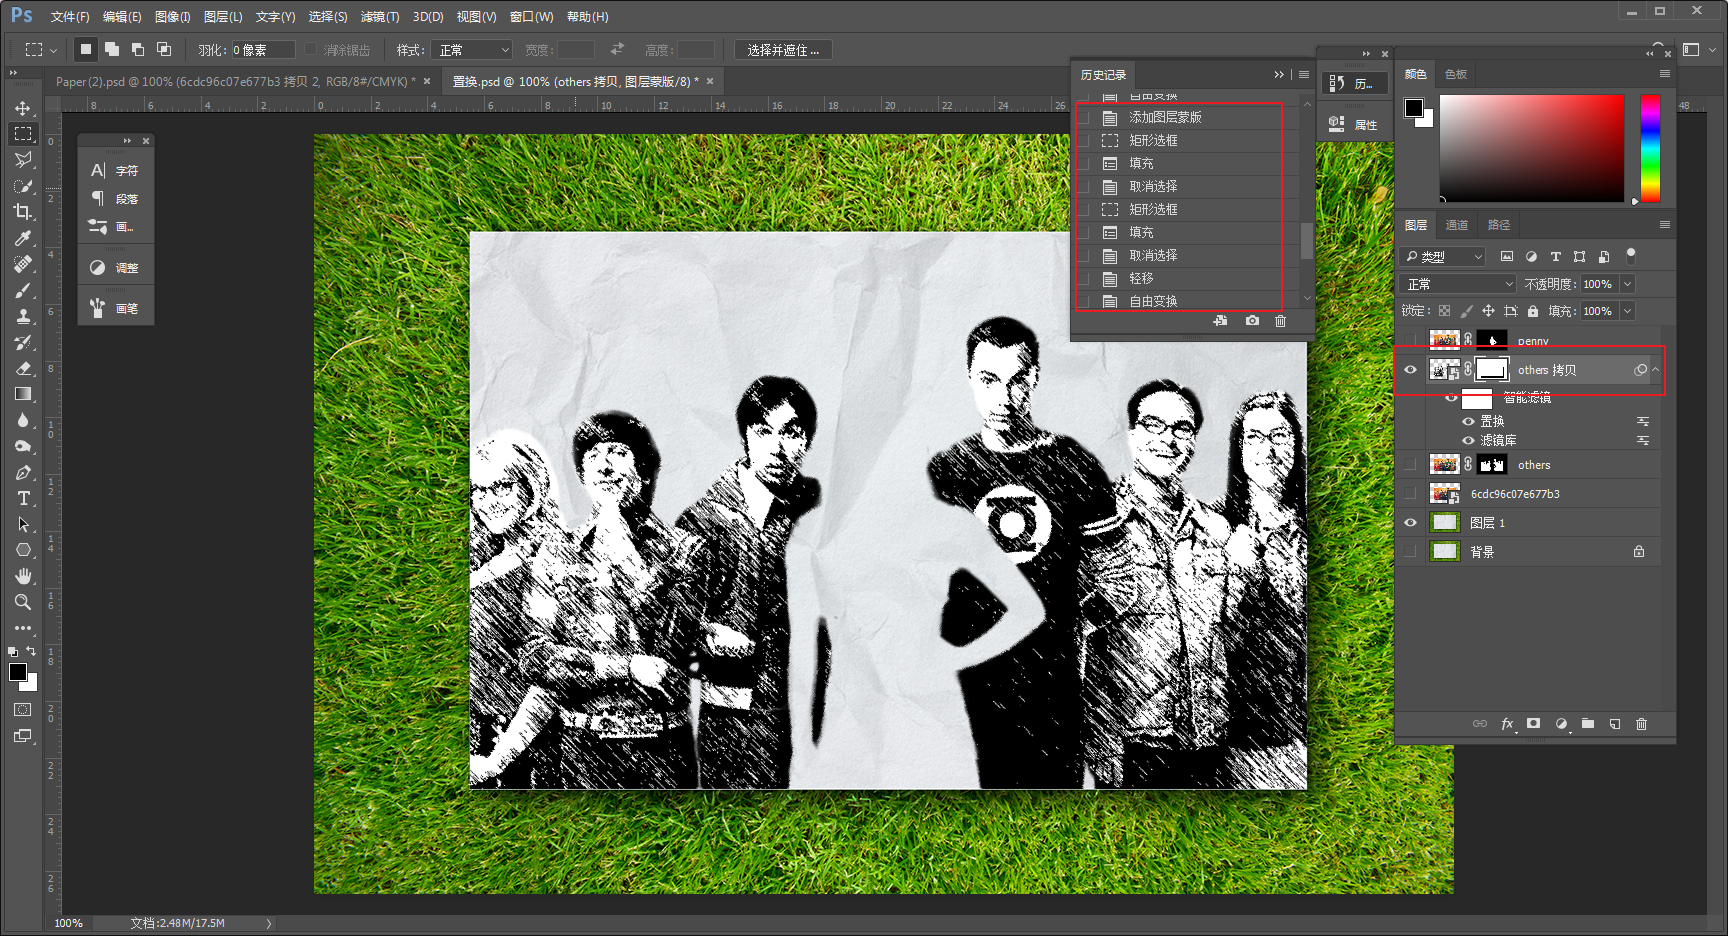Click lock all icon in Layers panel

coord(1533,311)
